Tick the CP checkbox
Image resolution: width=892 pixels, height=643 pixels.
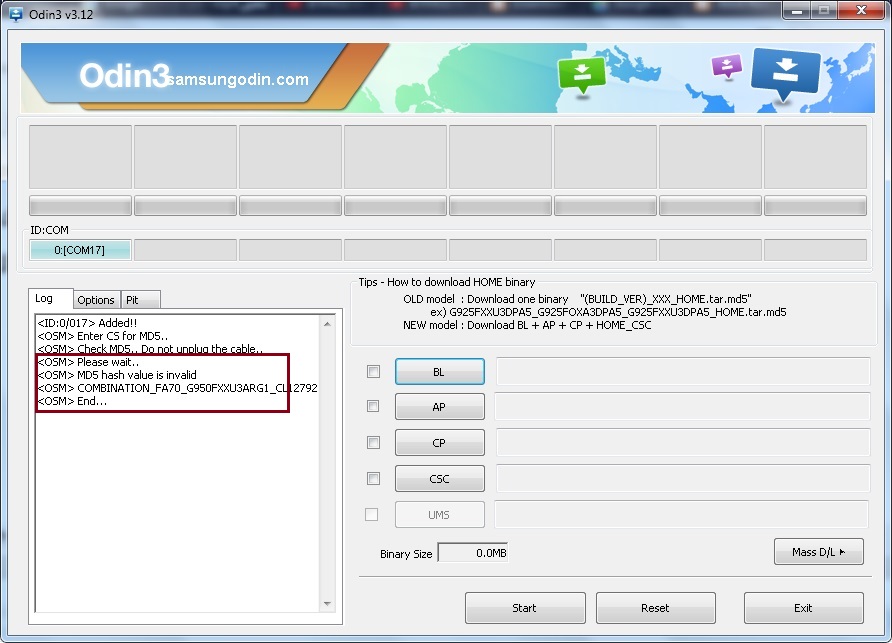pos(373,443)
